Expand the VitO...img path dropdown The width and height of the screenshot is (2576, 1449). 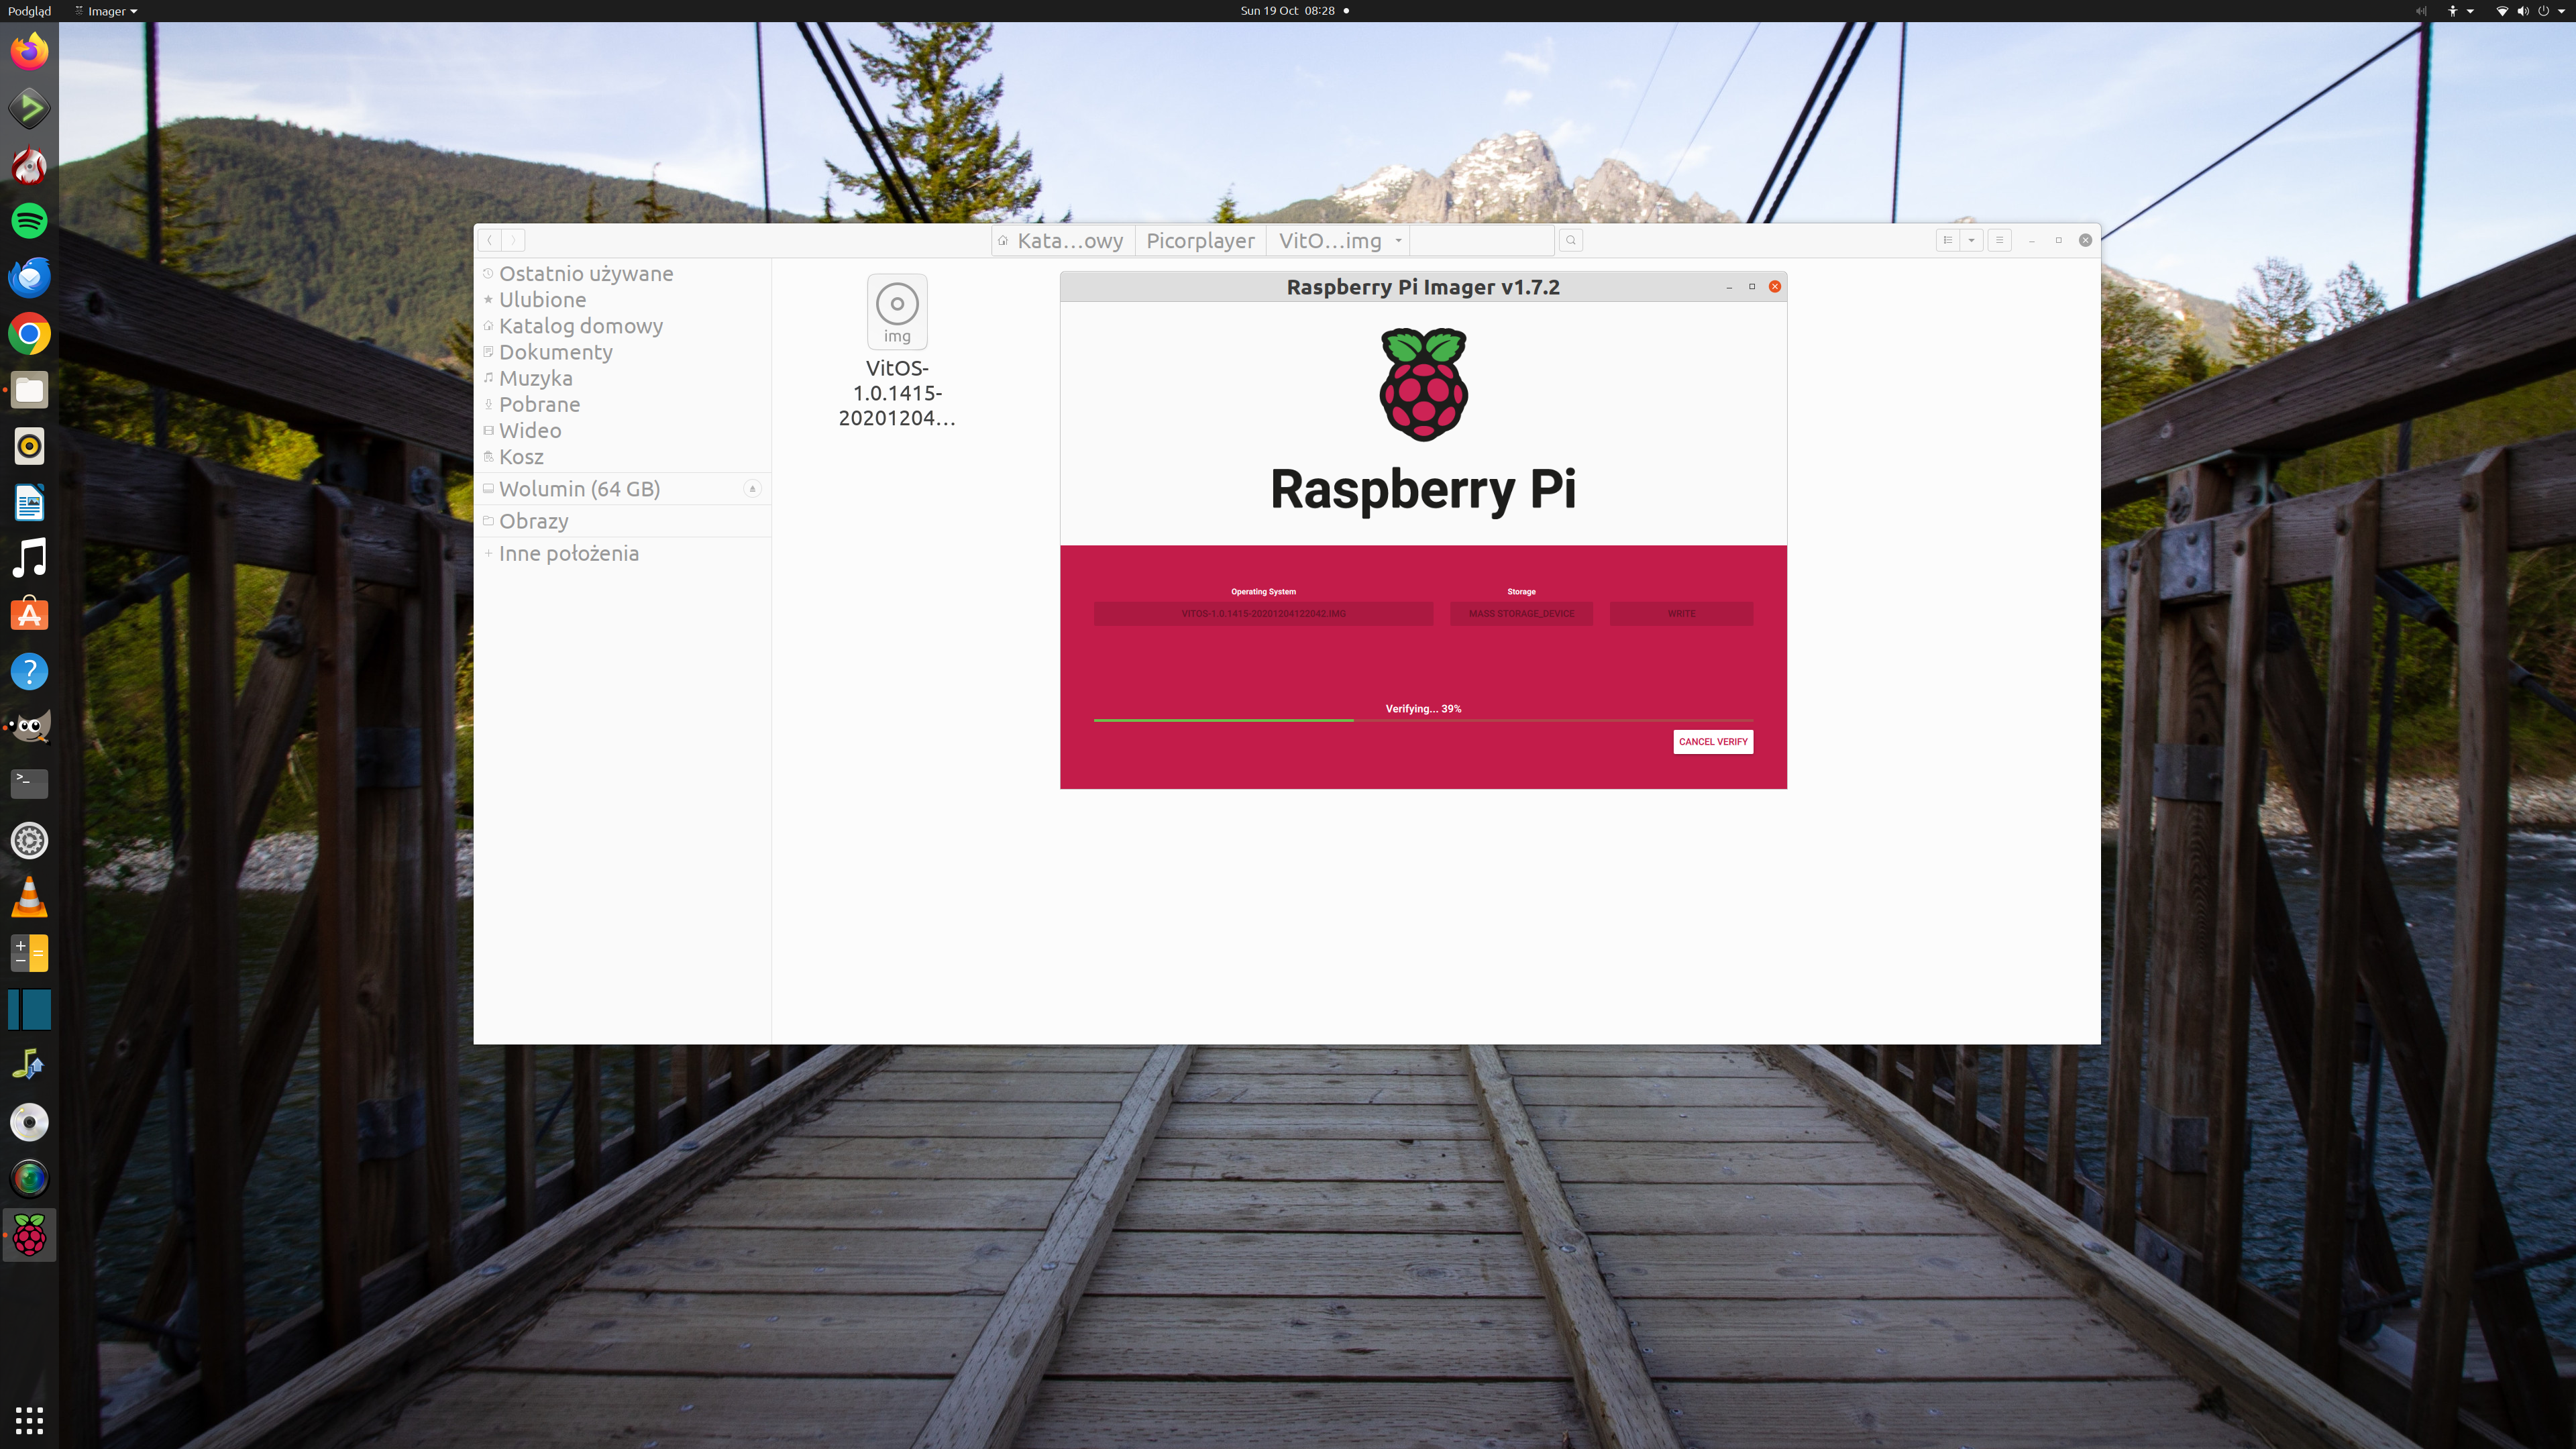pos(1398,240)
